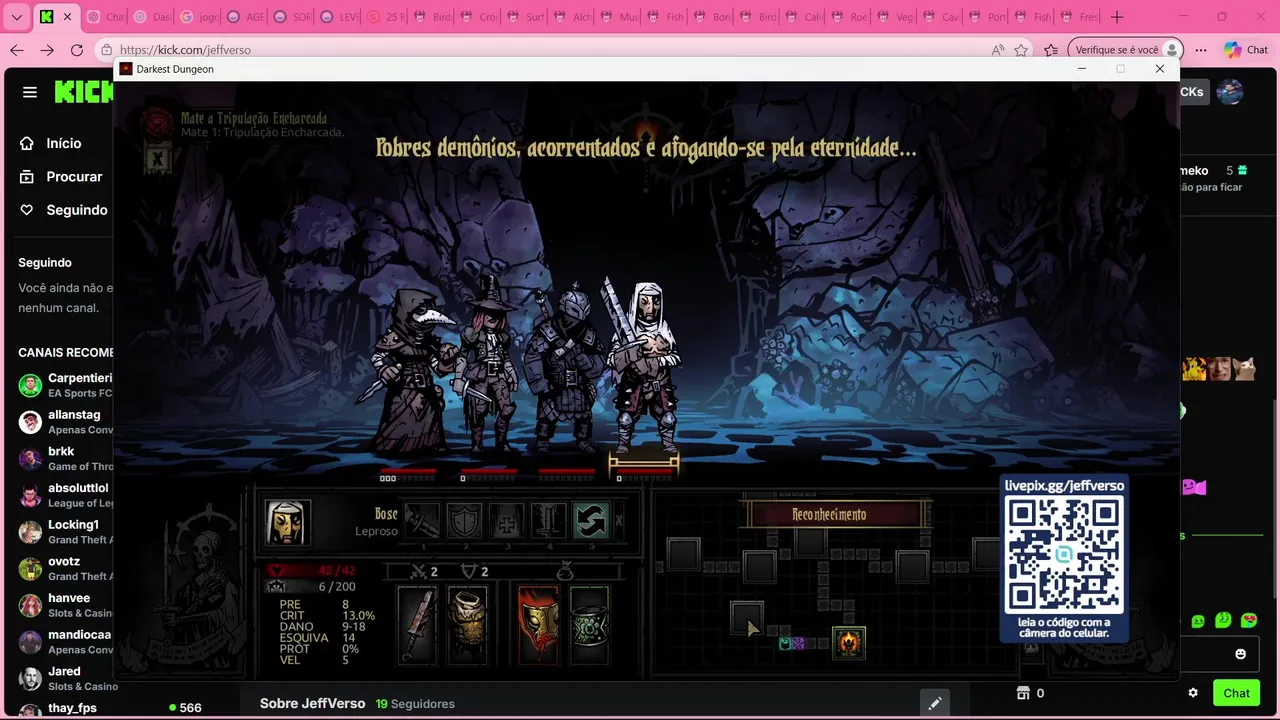The height and width of the screenshot is (720, 1280).
Task: Click the torch room on the map
Action: click(x=848, y=642)
